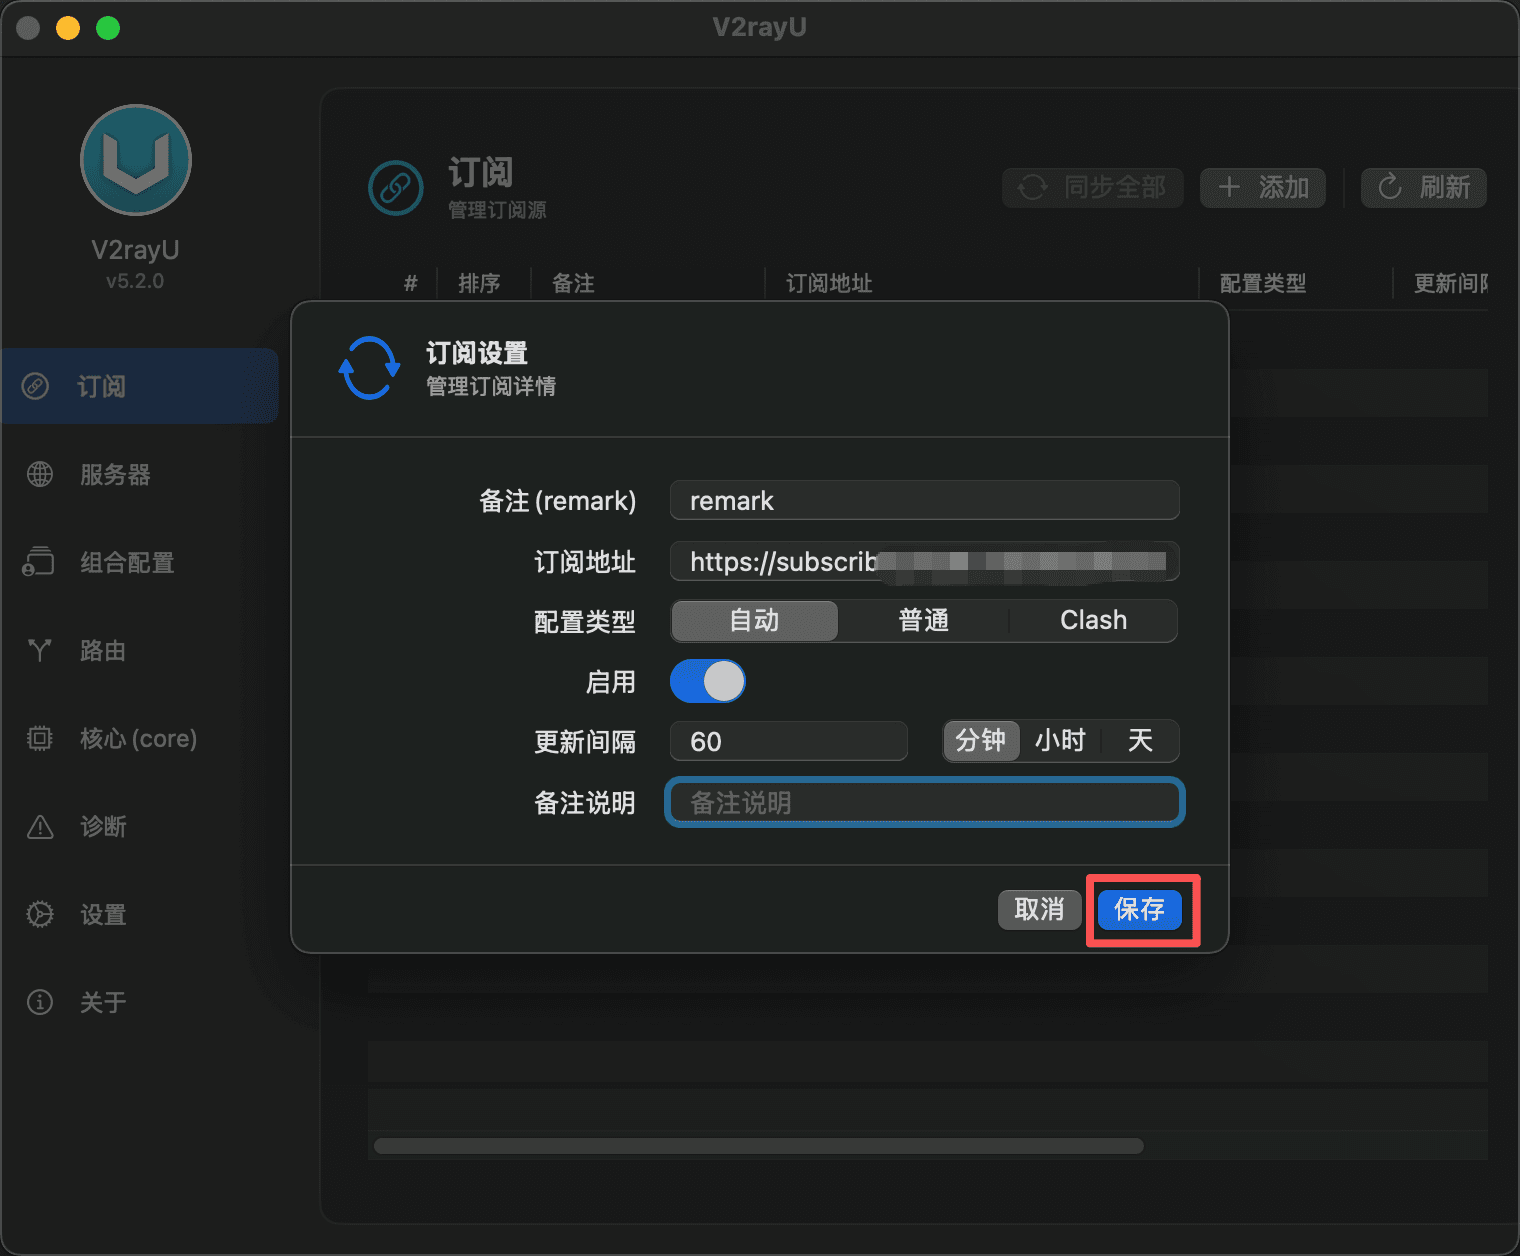This screenshot has height=1256, width=1520.
Task: Click the yellow minimize window button
Action: tap(68, 28)
